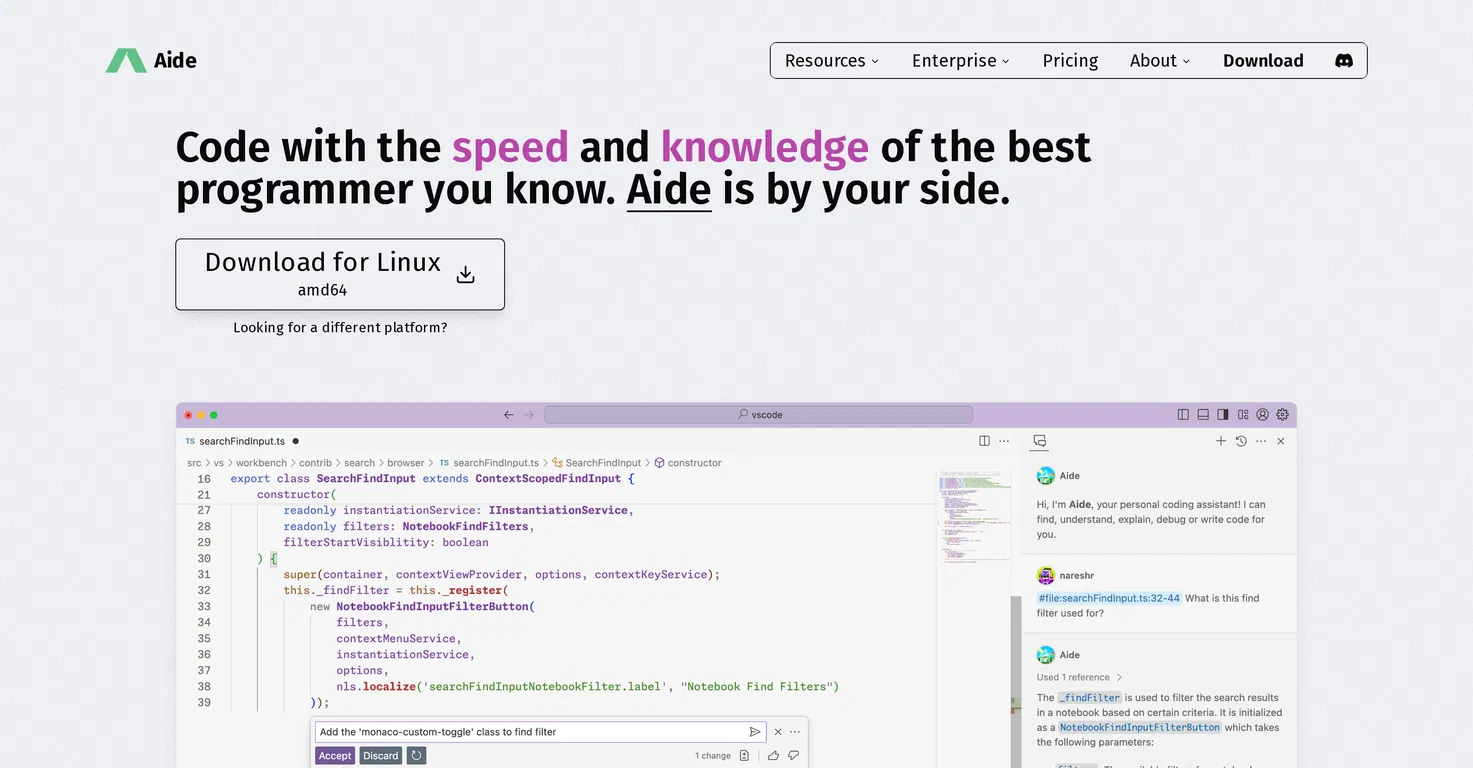
Task: Open chat history clock icon
Action: tap(1241, 441)
